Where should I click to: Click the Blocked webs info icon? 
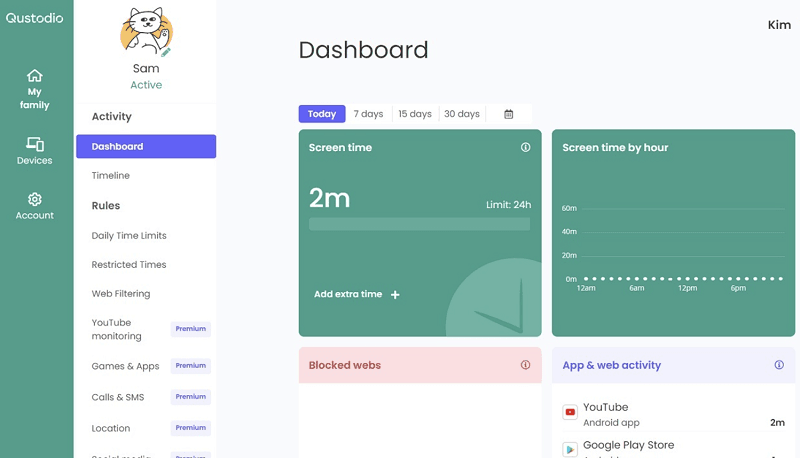pyautogui.click(x=525, y=365)
